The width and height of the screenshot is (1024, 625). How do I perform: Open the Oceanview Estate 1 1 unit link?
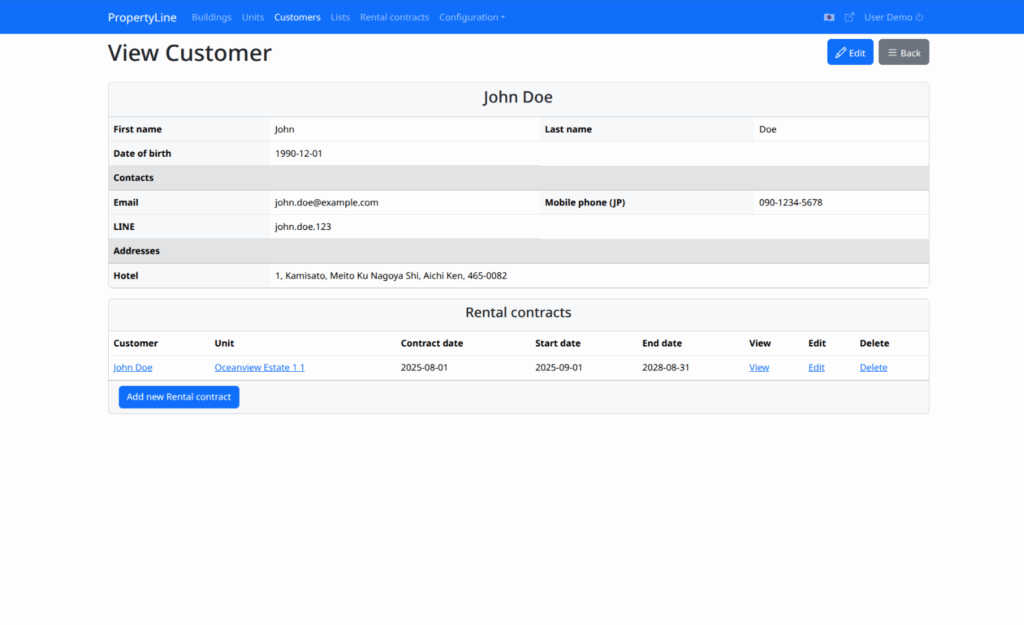coord(259,367)
